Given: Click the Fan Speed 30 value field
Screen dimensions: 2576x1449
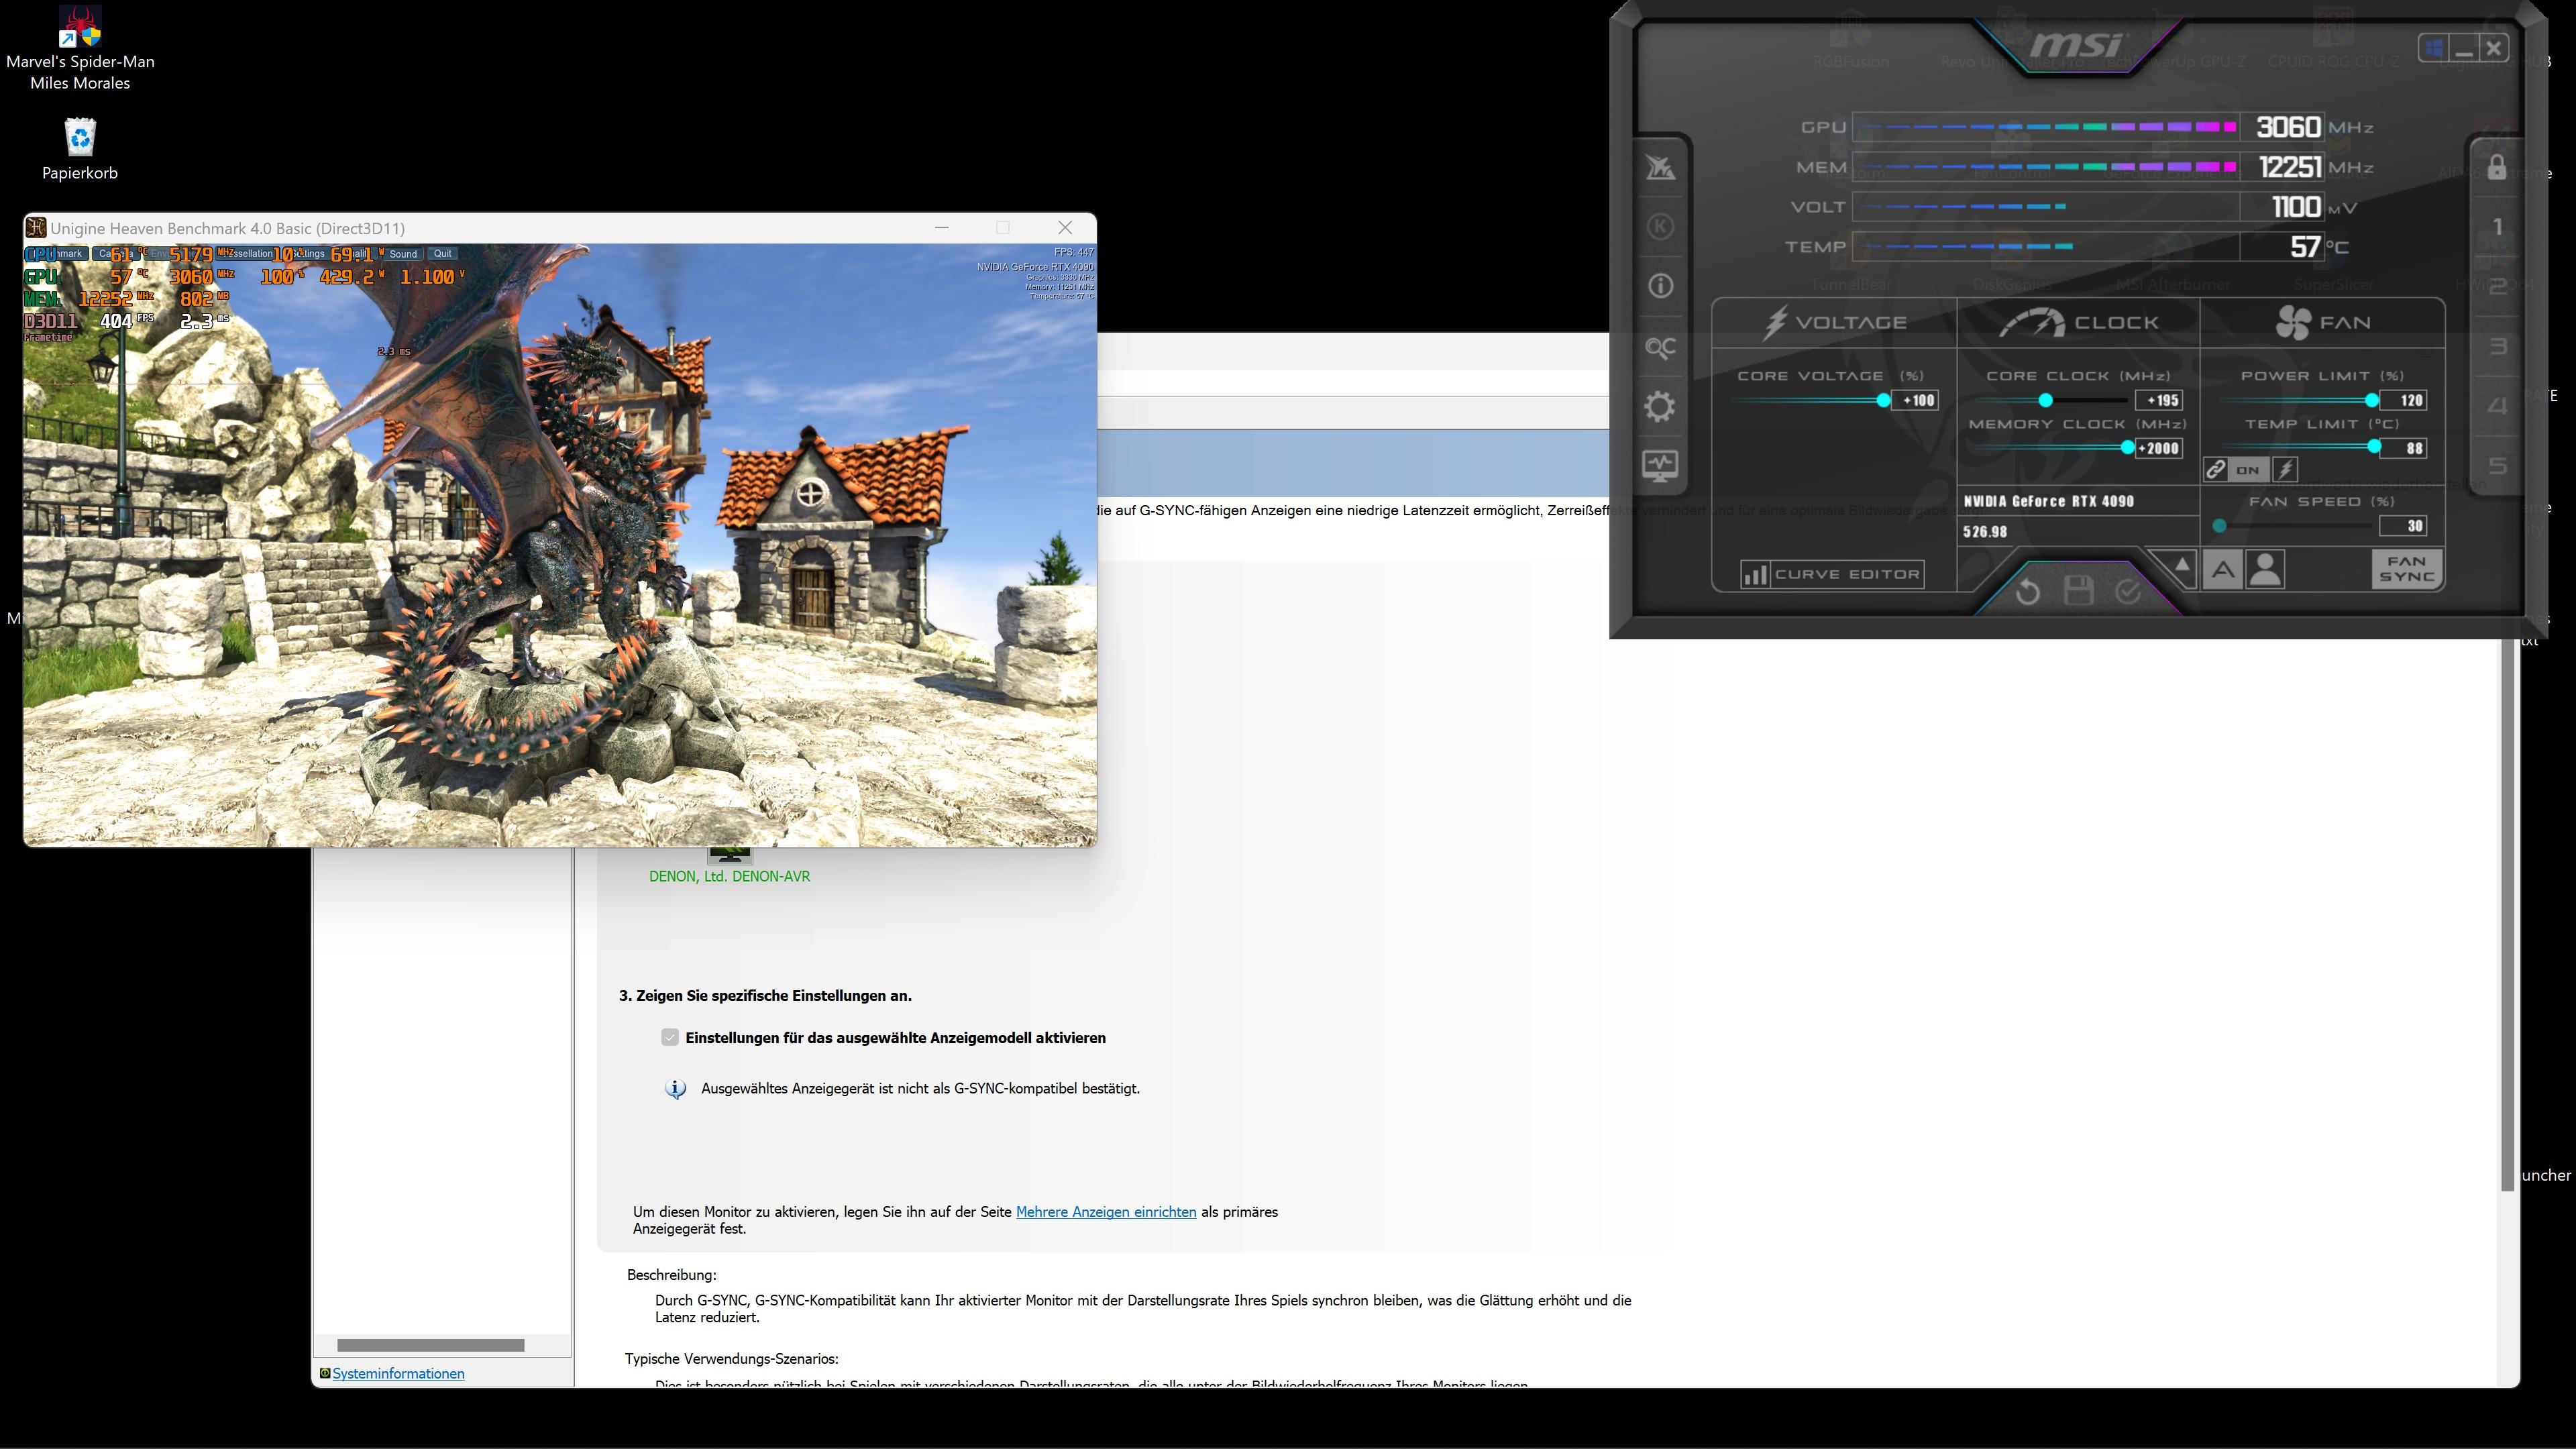Looking at the screenshot, I should pos(2403,526).
